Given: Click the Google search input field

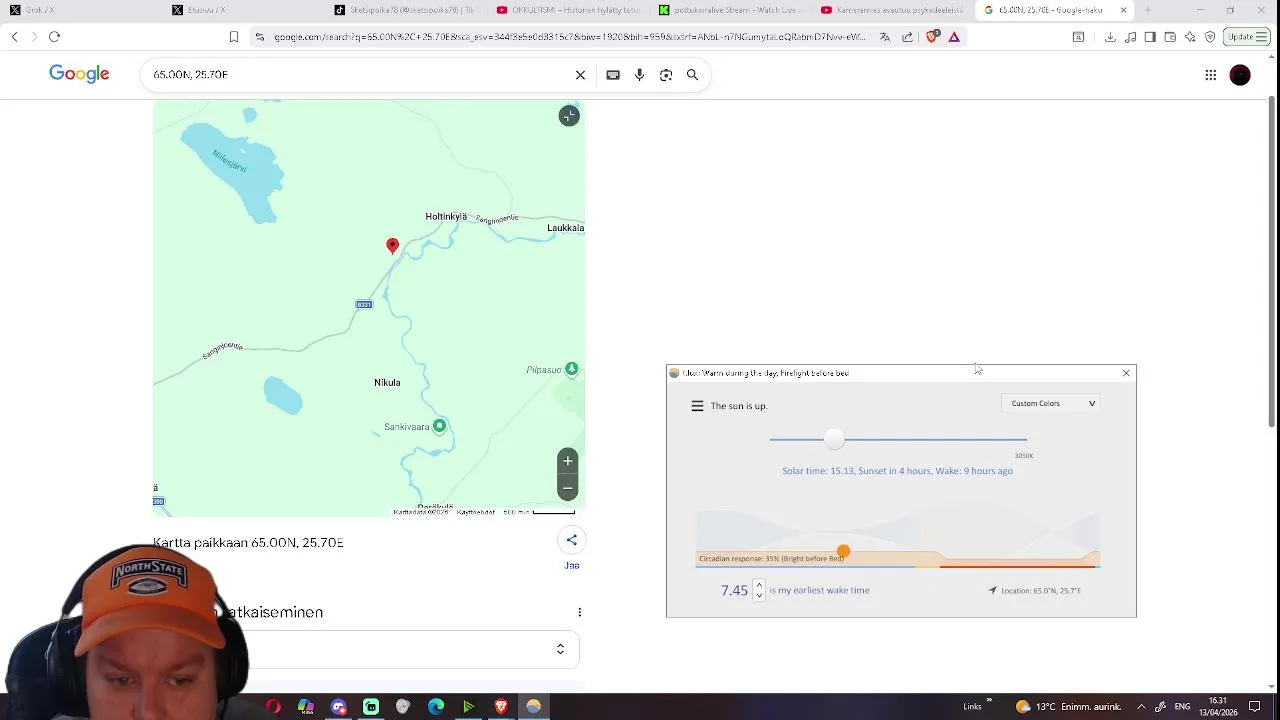Looking at the screenshot, I should click(x=360, y=75).
